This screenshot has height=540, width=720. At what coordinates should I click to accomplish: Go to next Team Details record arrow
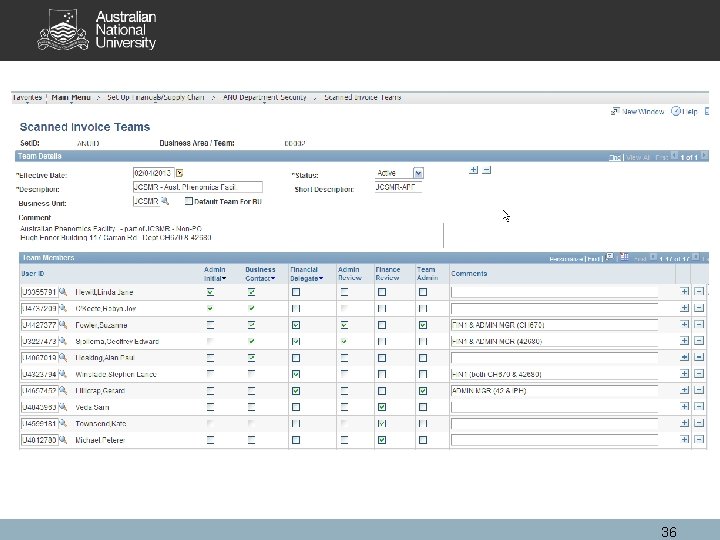704,156
